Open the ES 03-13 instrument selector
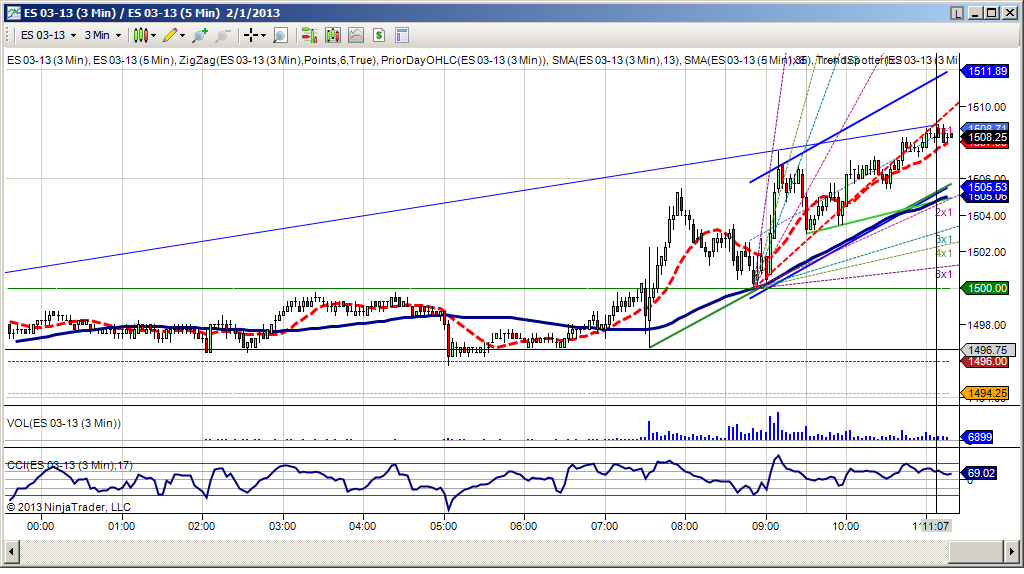Image resolution: width=1024 pixels, height=574 pixels. click(48, 35)
